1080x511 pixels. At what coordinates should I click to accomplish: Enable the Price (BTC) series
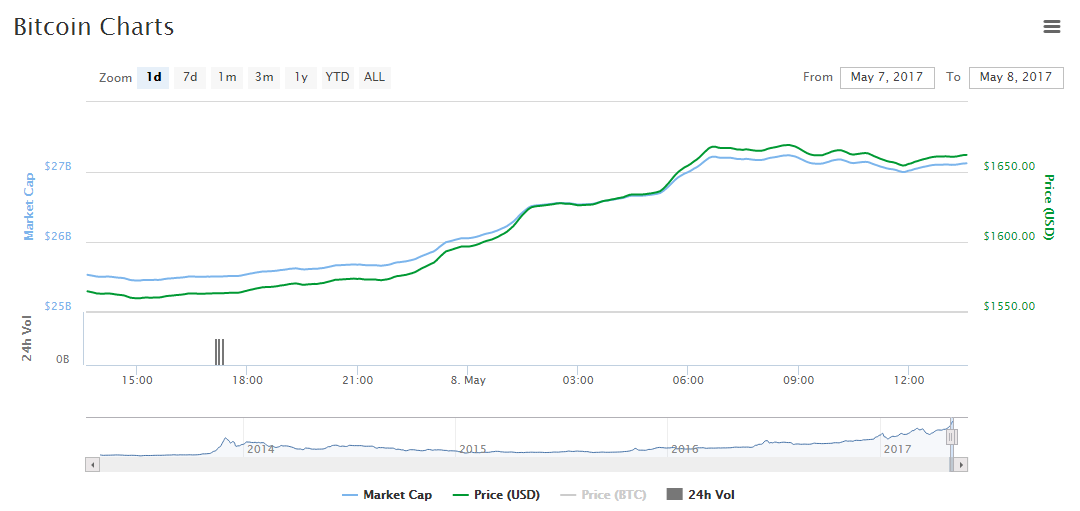[x=603, y=494]
